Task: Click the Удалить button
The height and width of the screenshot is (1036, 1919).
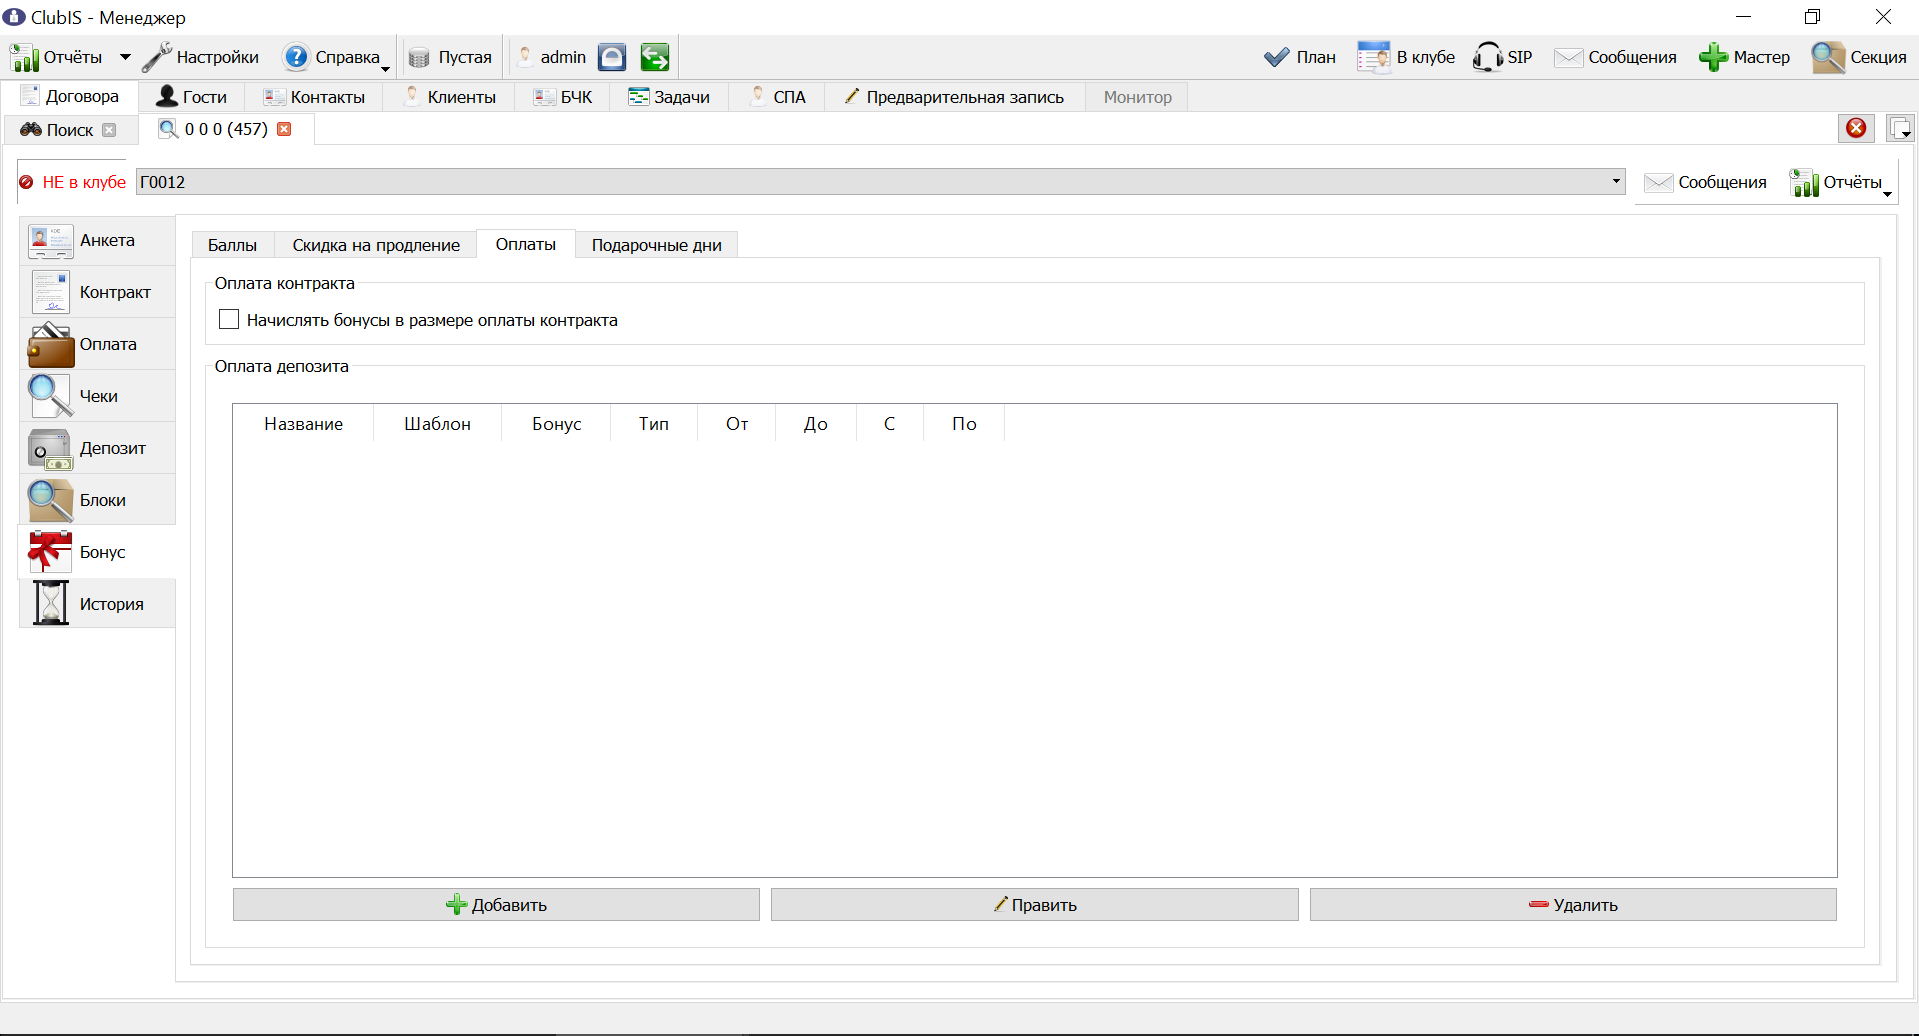Action: [1573, 905]
